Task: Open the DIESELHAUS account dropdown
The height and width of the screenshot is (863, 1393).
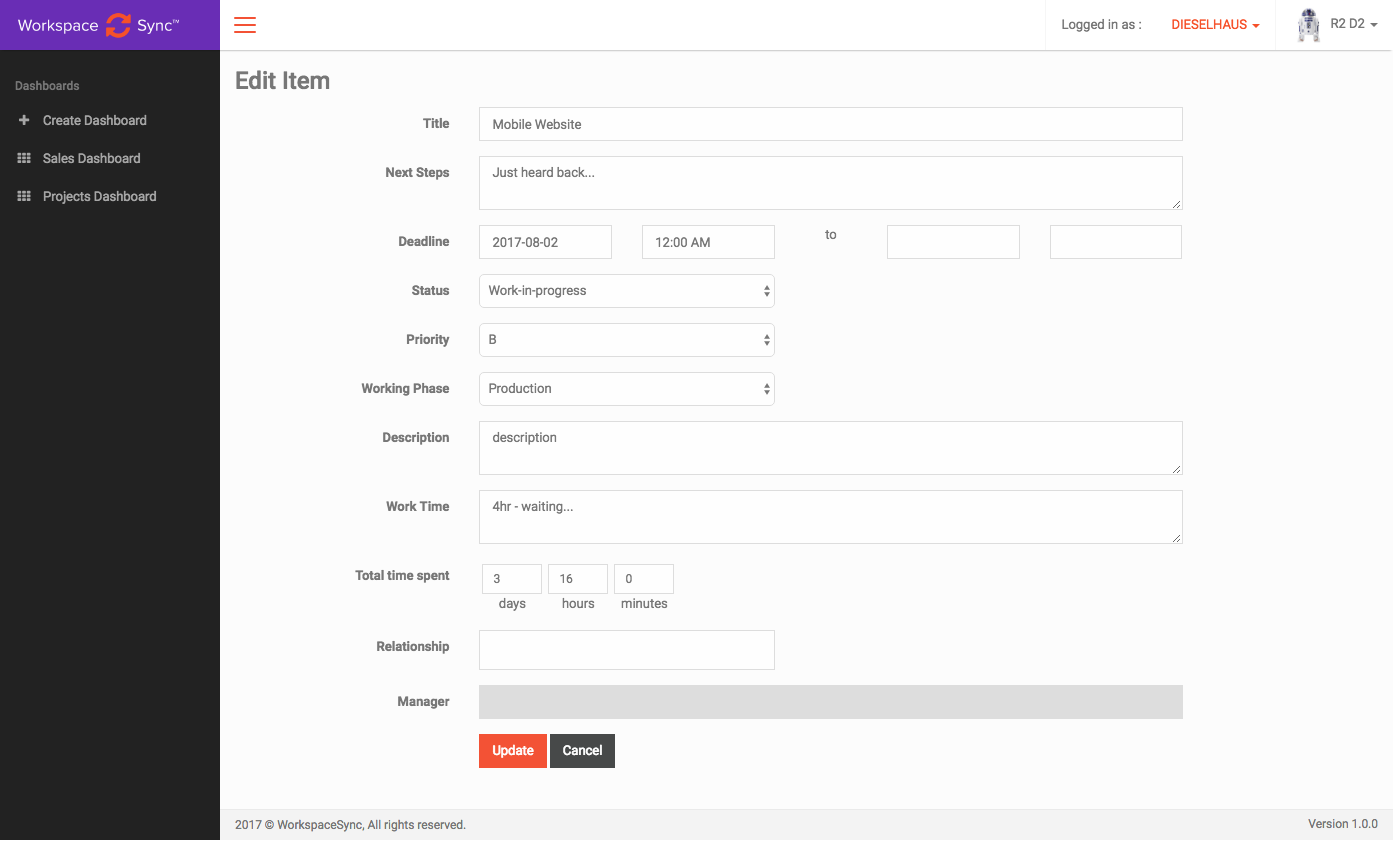Action: pyautogui.click(x=1214, y=25)
